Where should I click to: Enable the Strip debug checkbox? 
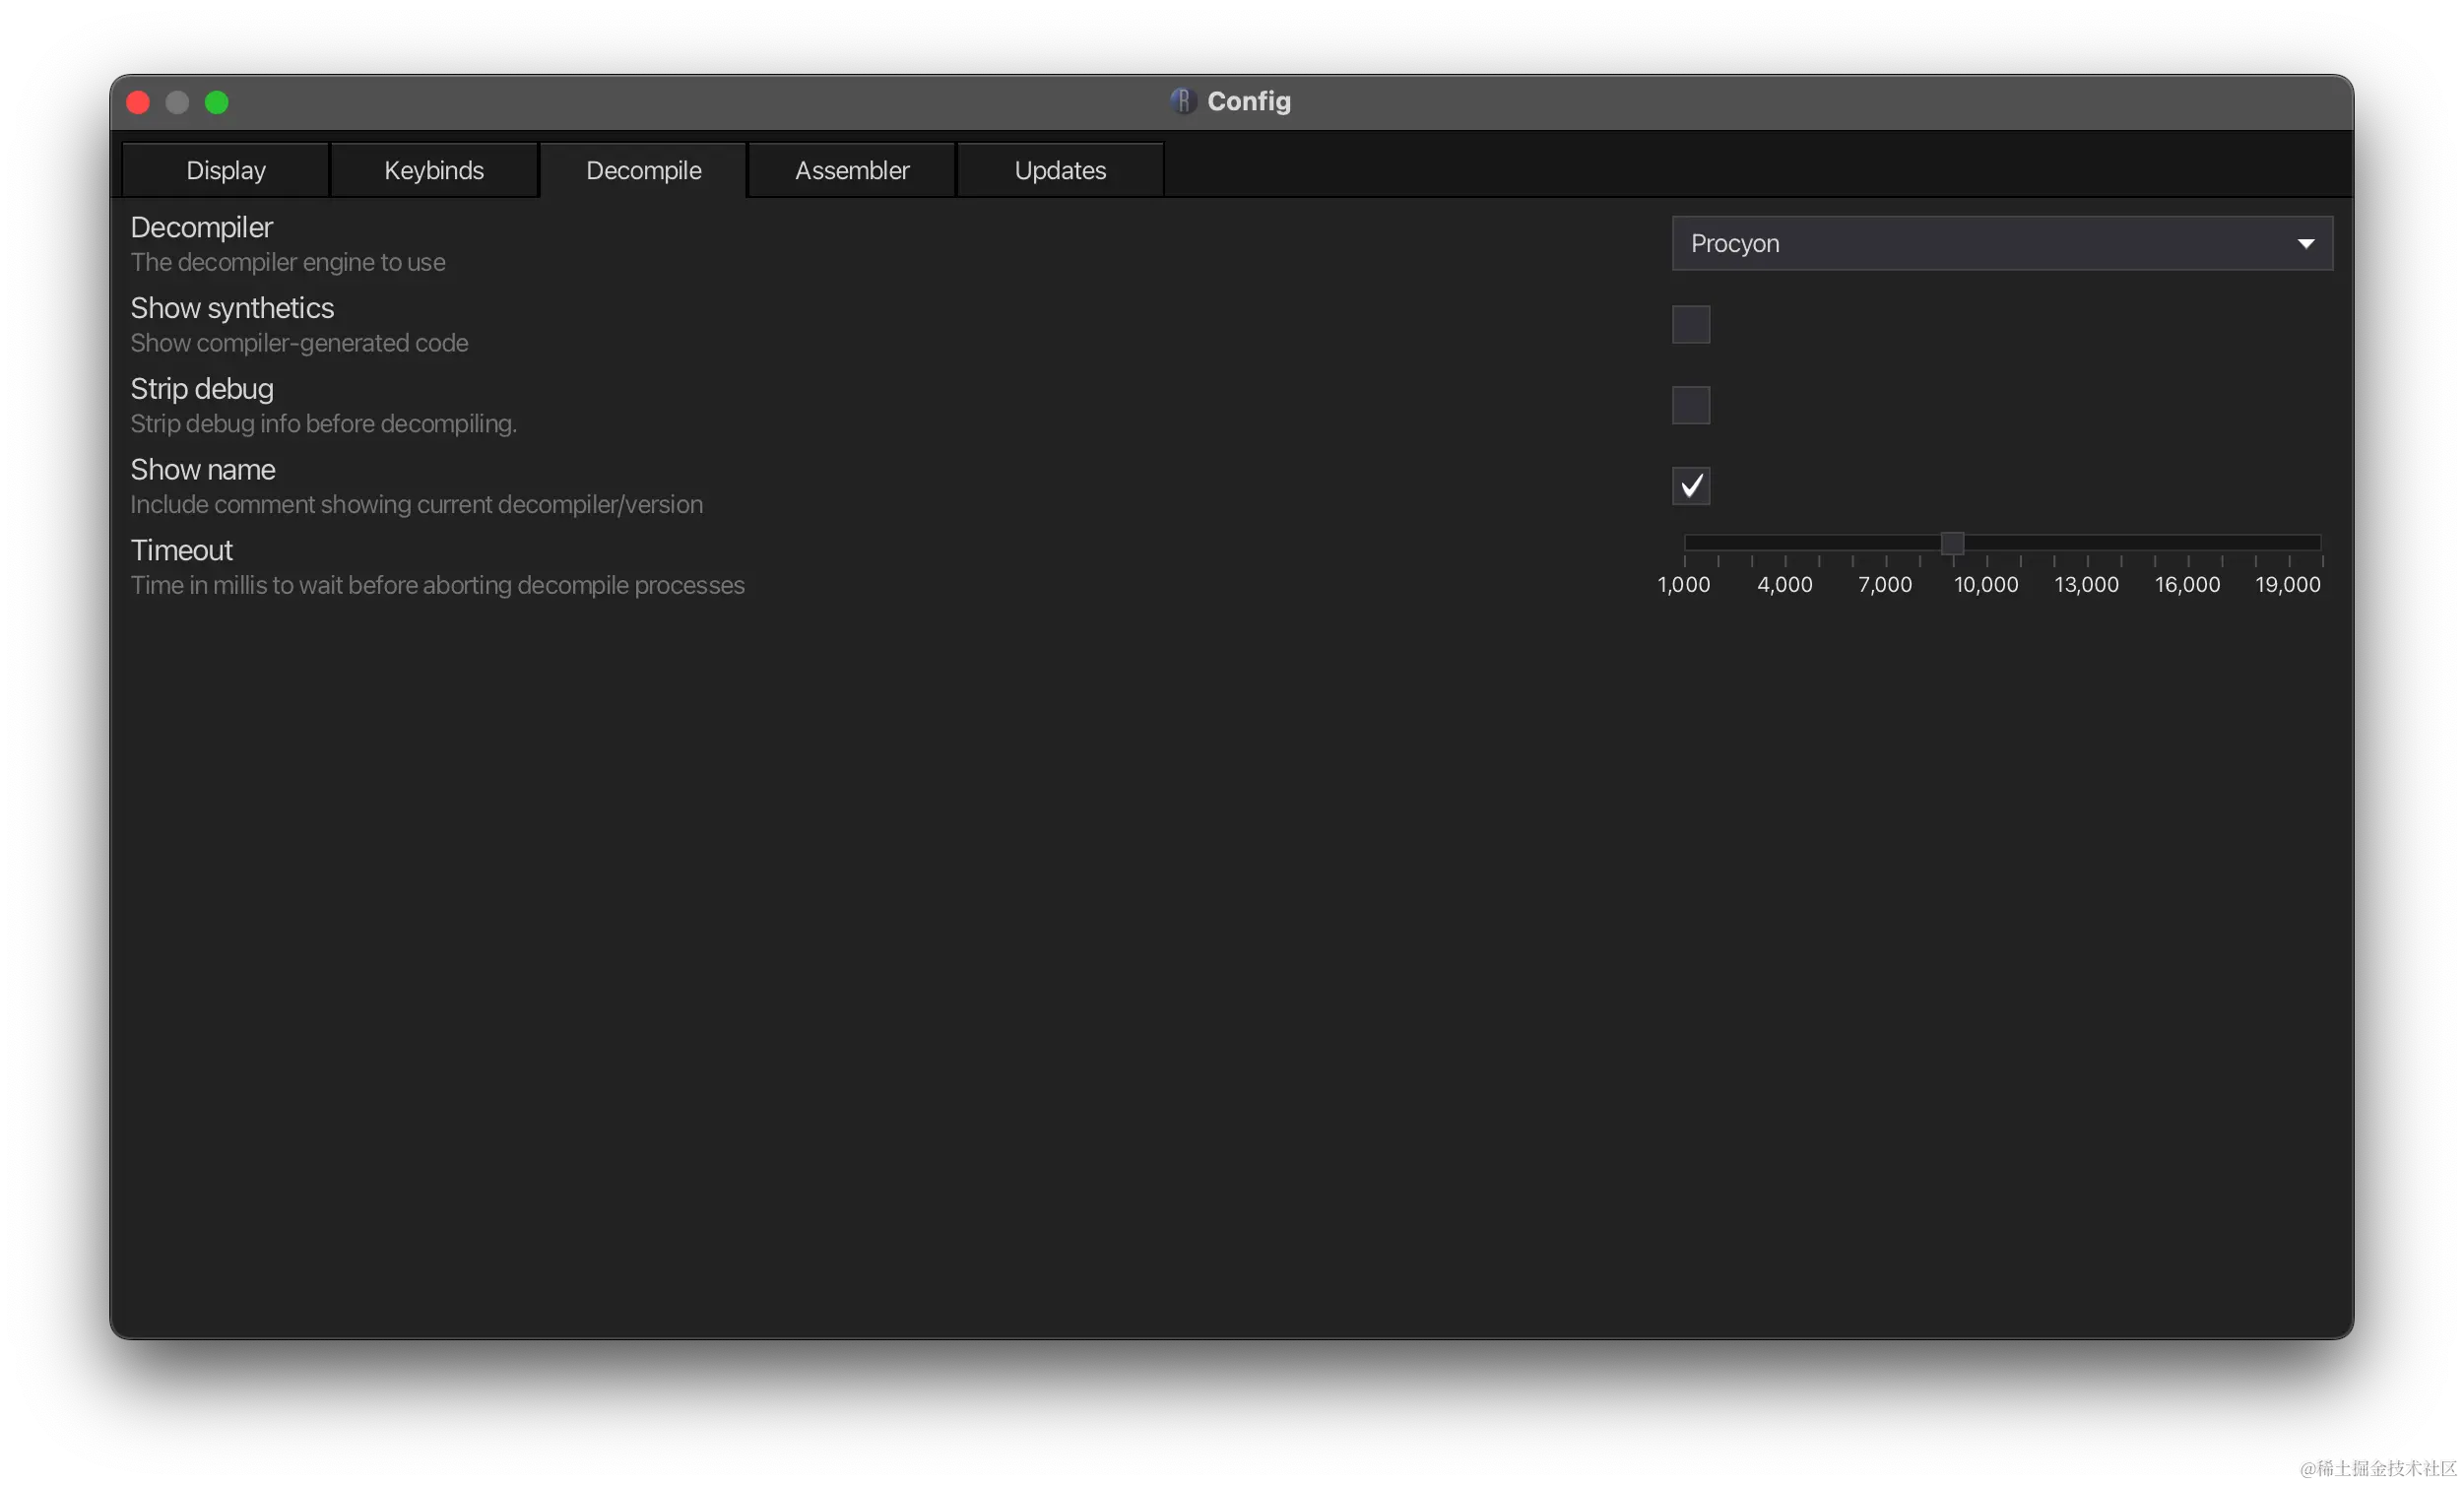point(1690,405)
